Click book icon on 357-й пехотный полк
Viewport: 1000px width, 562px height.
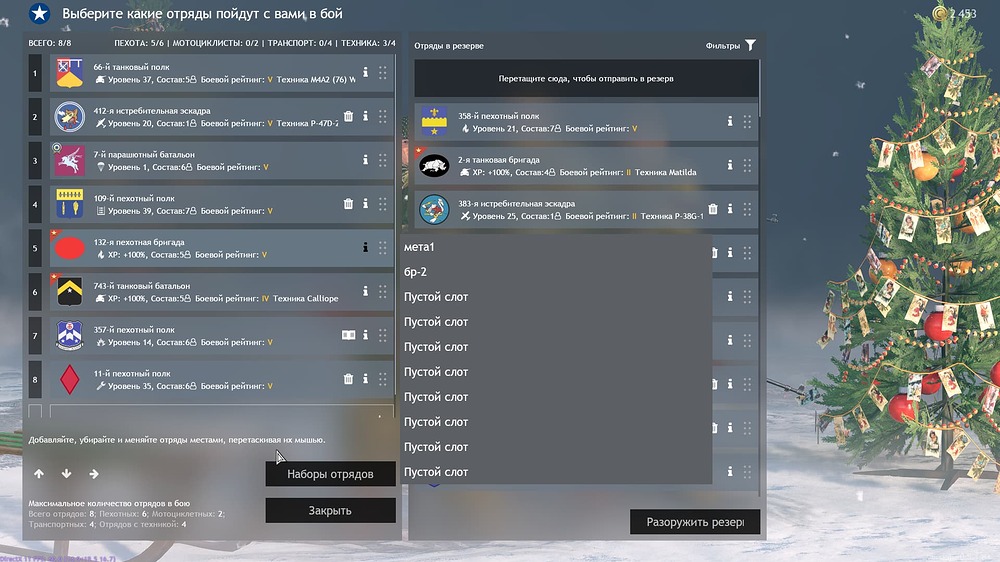(348, 335)
